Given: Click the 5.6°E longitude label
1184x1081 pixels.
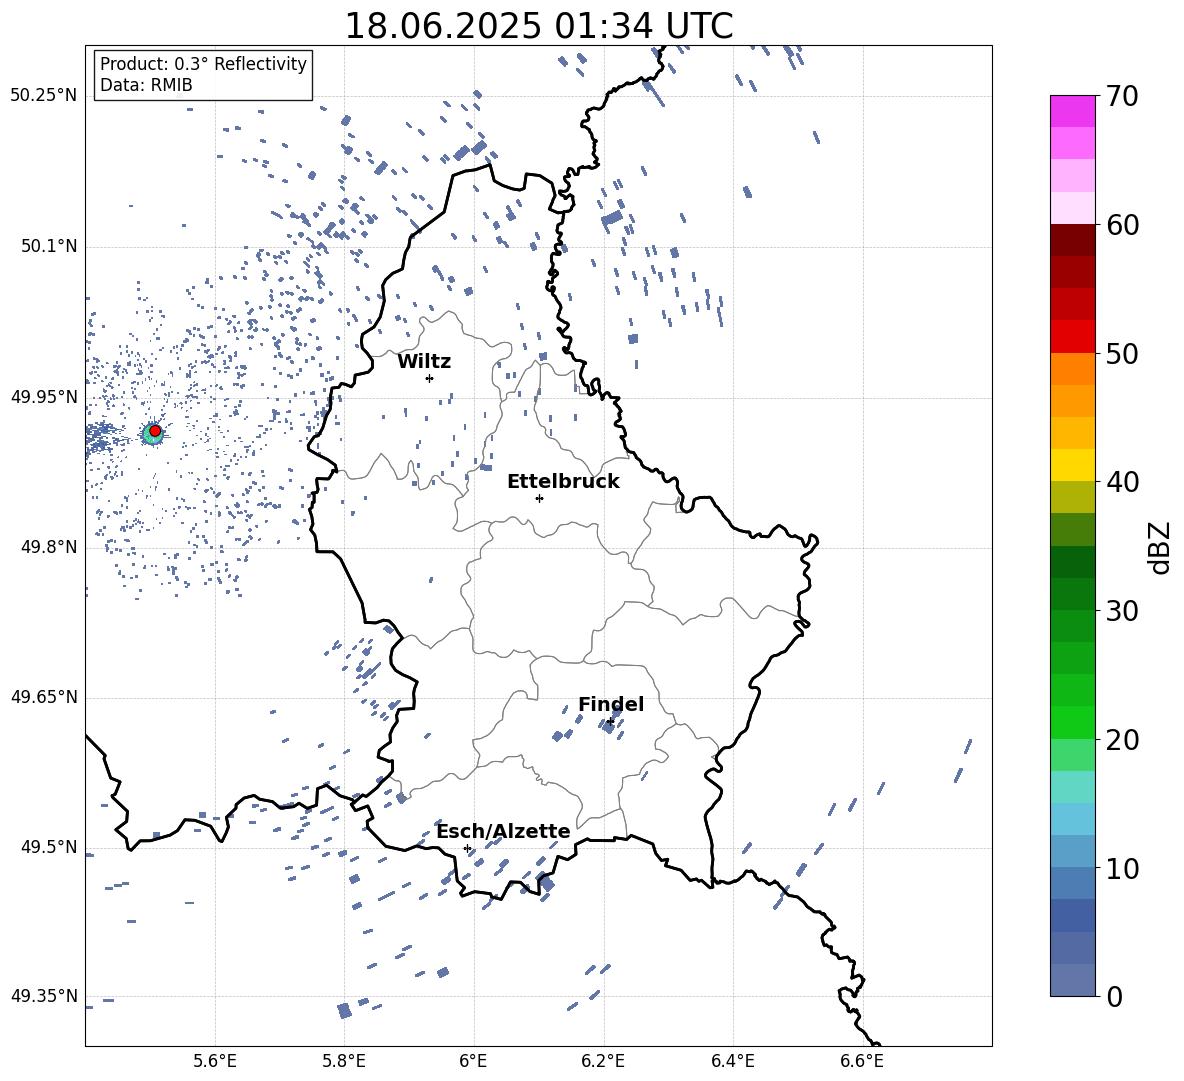Looking at the screenshot, I should [215, 1061].
